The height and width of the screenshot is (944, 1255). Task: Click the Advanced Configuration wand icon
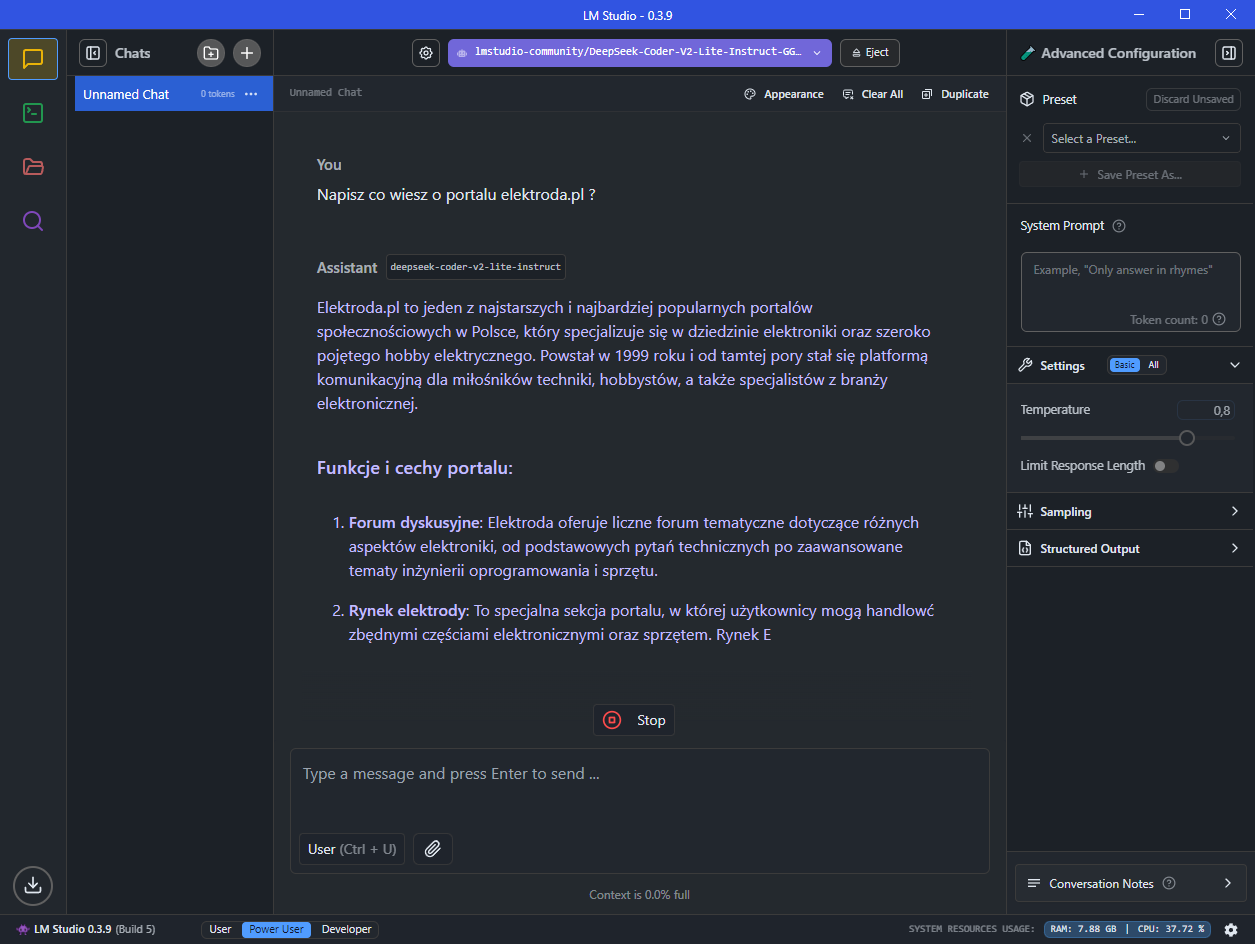(1027, 53)
